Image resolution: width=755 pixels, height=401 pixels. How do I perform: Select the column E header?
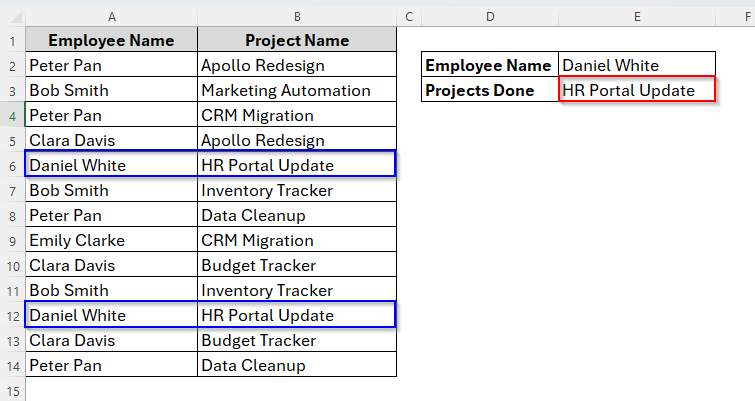coord(637,17)
